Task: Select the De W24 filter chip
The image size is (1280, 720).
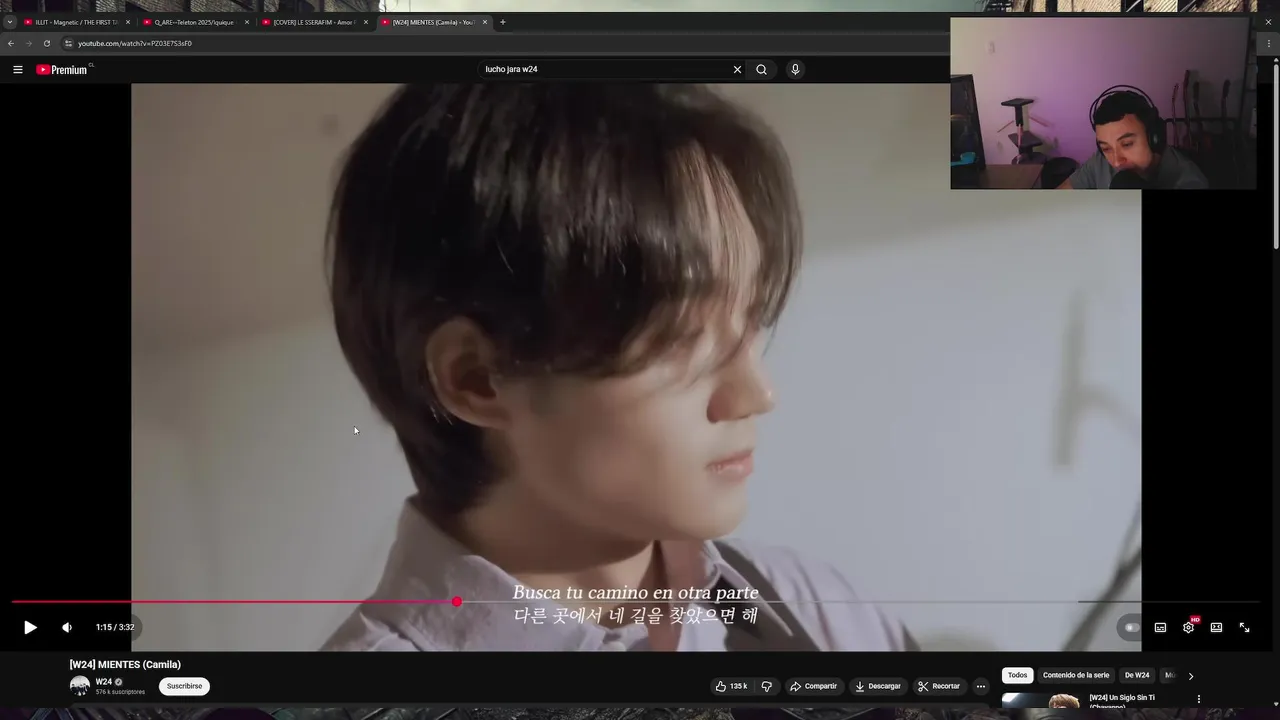Action: pyautogui.click(x=1137, y=675)
